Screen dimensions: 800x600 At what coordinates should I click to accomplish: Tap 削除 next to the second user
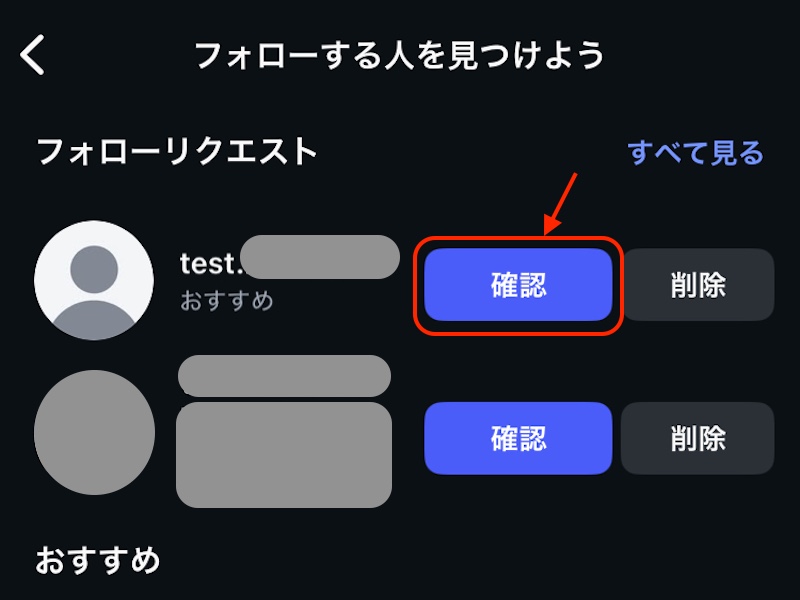coord(700,440)
